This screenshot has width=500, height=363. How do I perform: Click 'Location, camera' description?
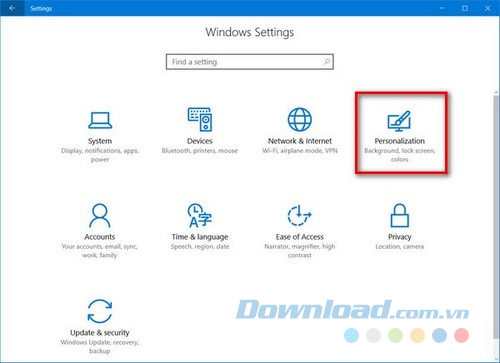point(400,247)
